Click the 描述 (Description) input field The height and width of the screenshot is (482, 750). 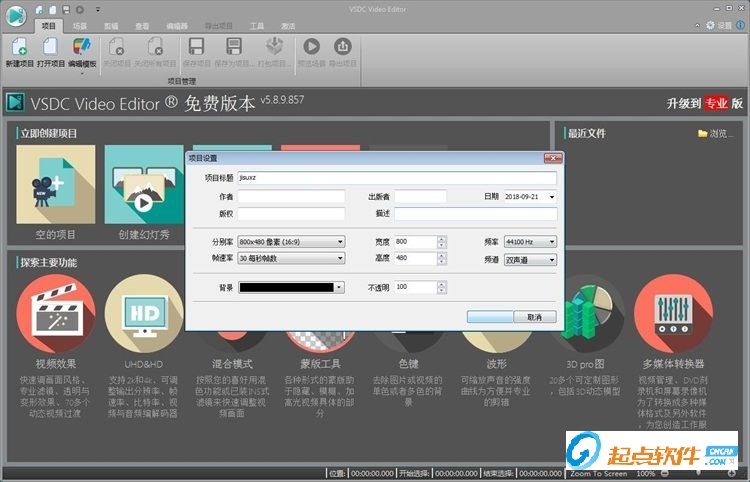click(x=476, y=214)
